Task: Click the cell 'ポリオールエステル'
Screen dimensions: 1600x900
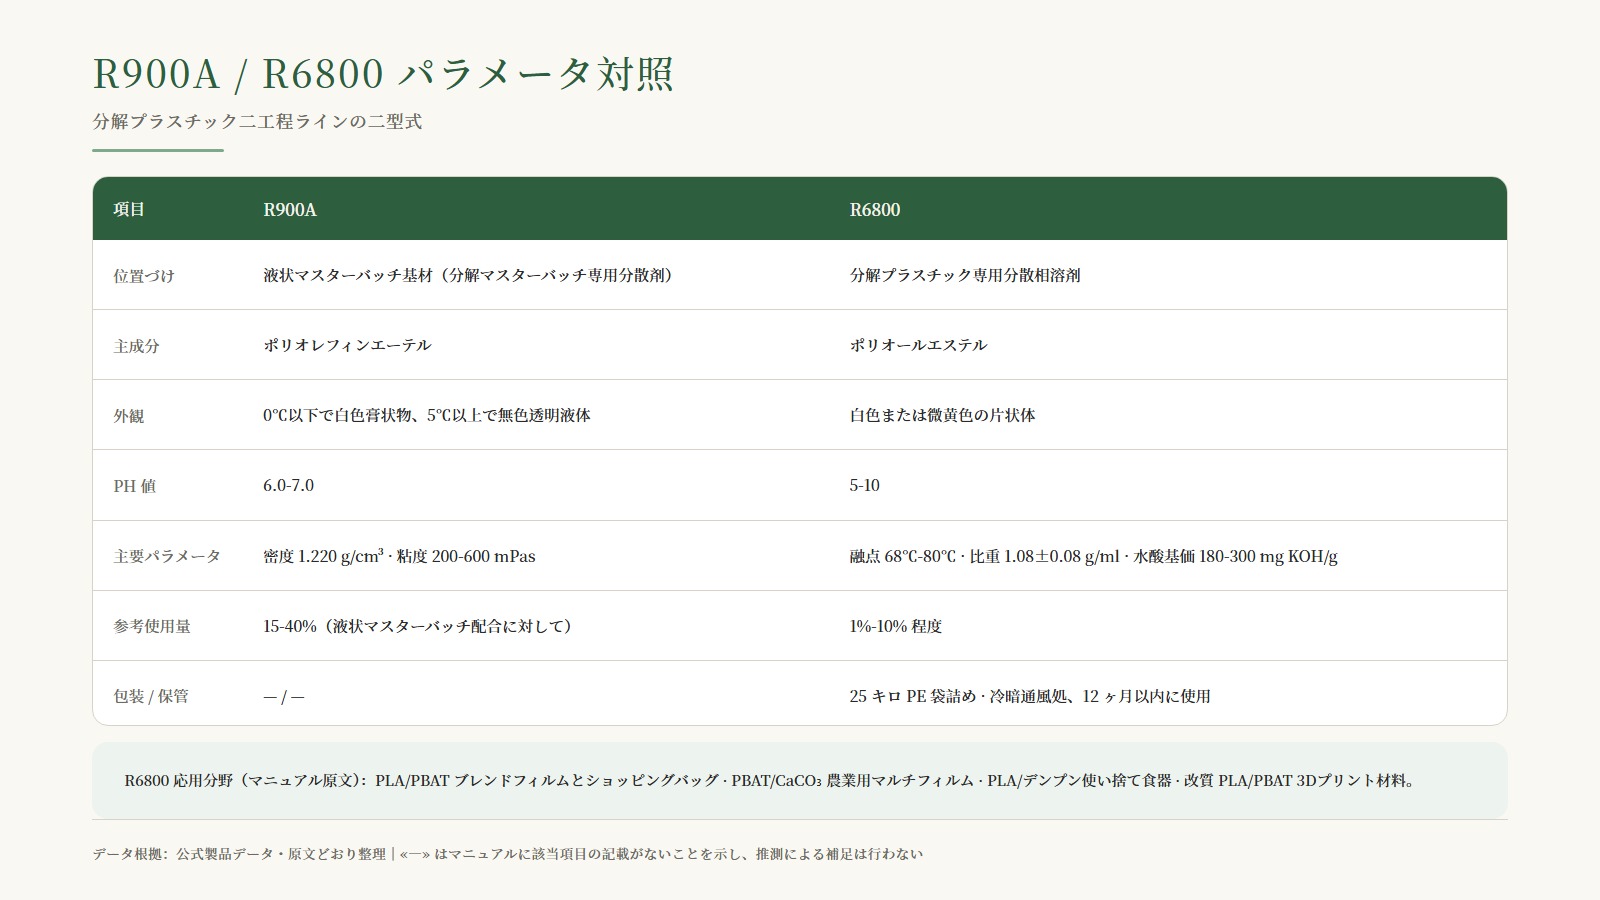Action: [918, 345]
